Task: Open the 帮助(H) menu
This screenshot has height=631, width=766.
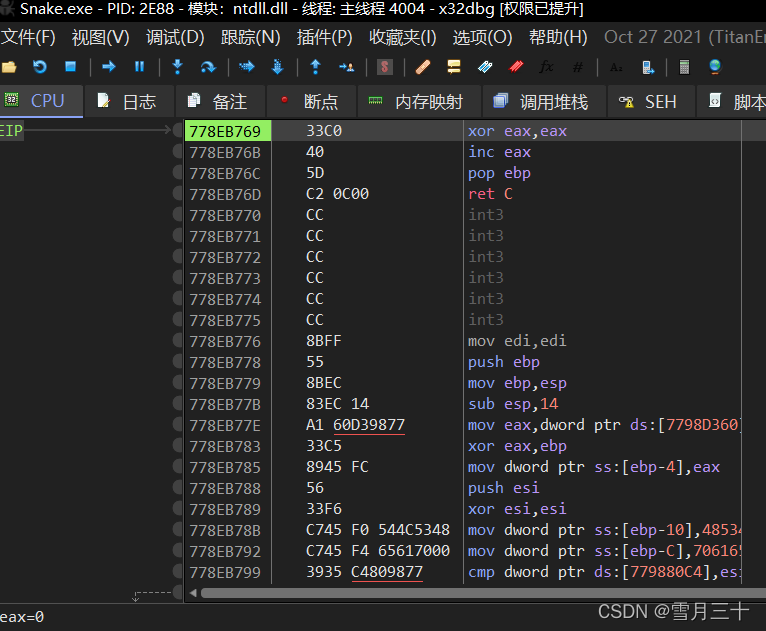Action: coord(558,37)
